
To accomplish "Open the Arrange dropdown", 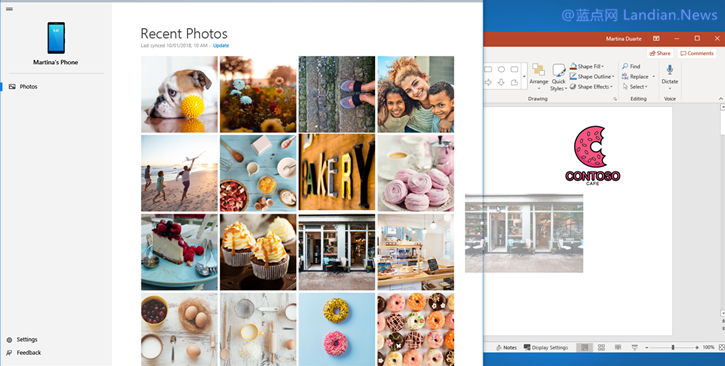I will pos(539,77).
